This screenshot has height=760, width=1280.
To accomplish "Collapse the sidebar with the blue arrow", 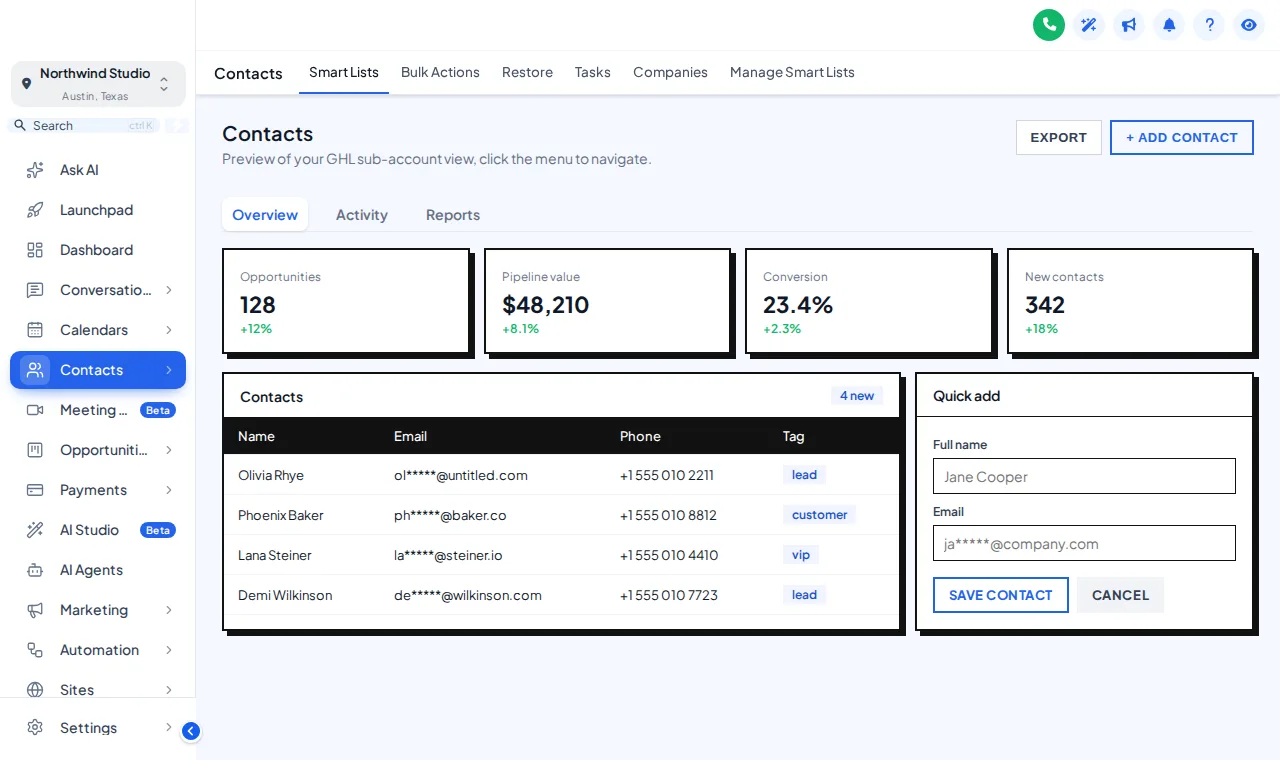I will pos(191,731).
